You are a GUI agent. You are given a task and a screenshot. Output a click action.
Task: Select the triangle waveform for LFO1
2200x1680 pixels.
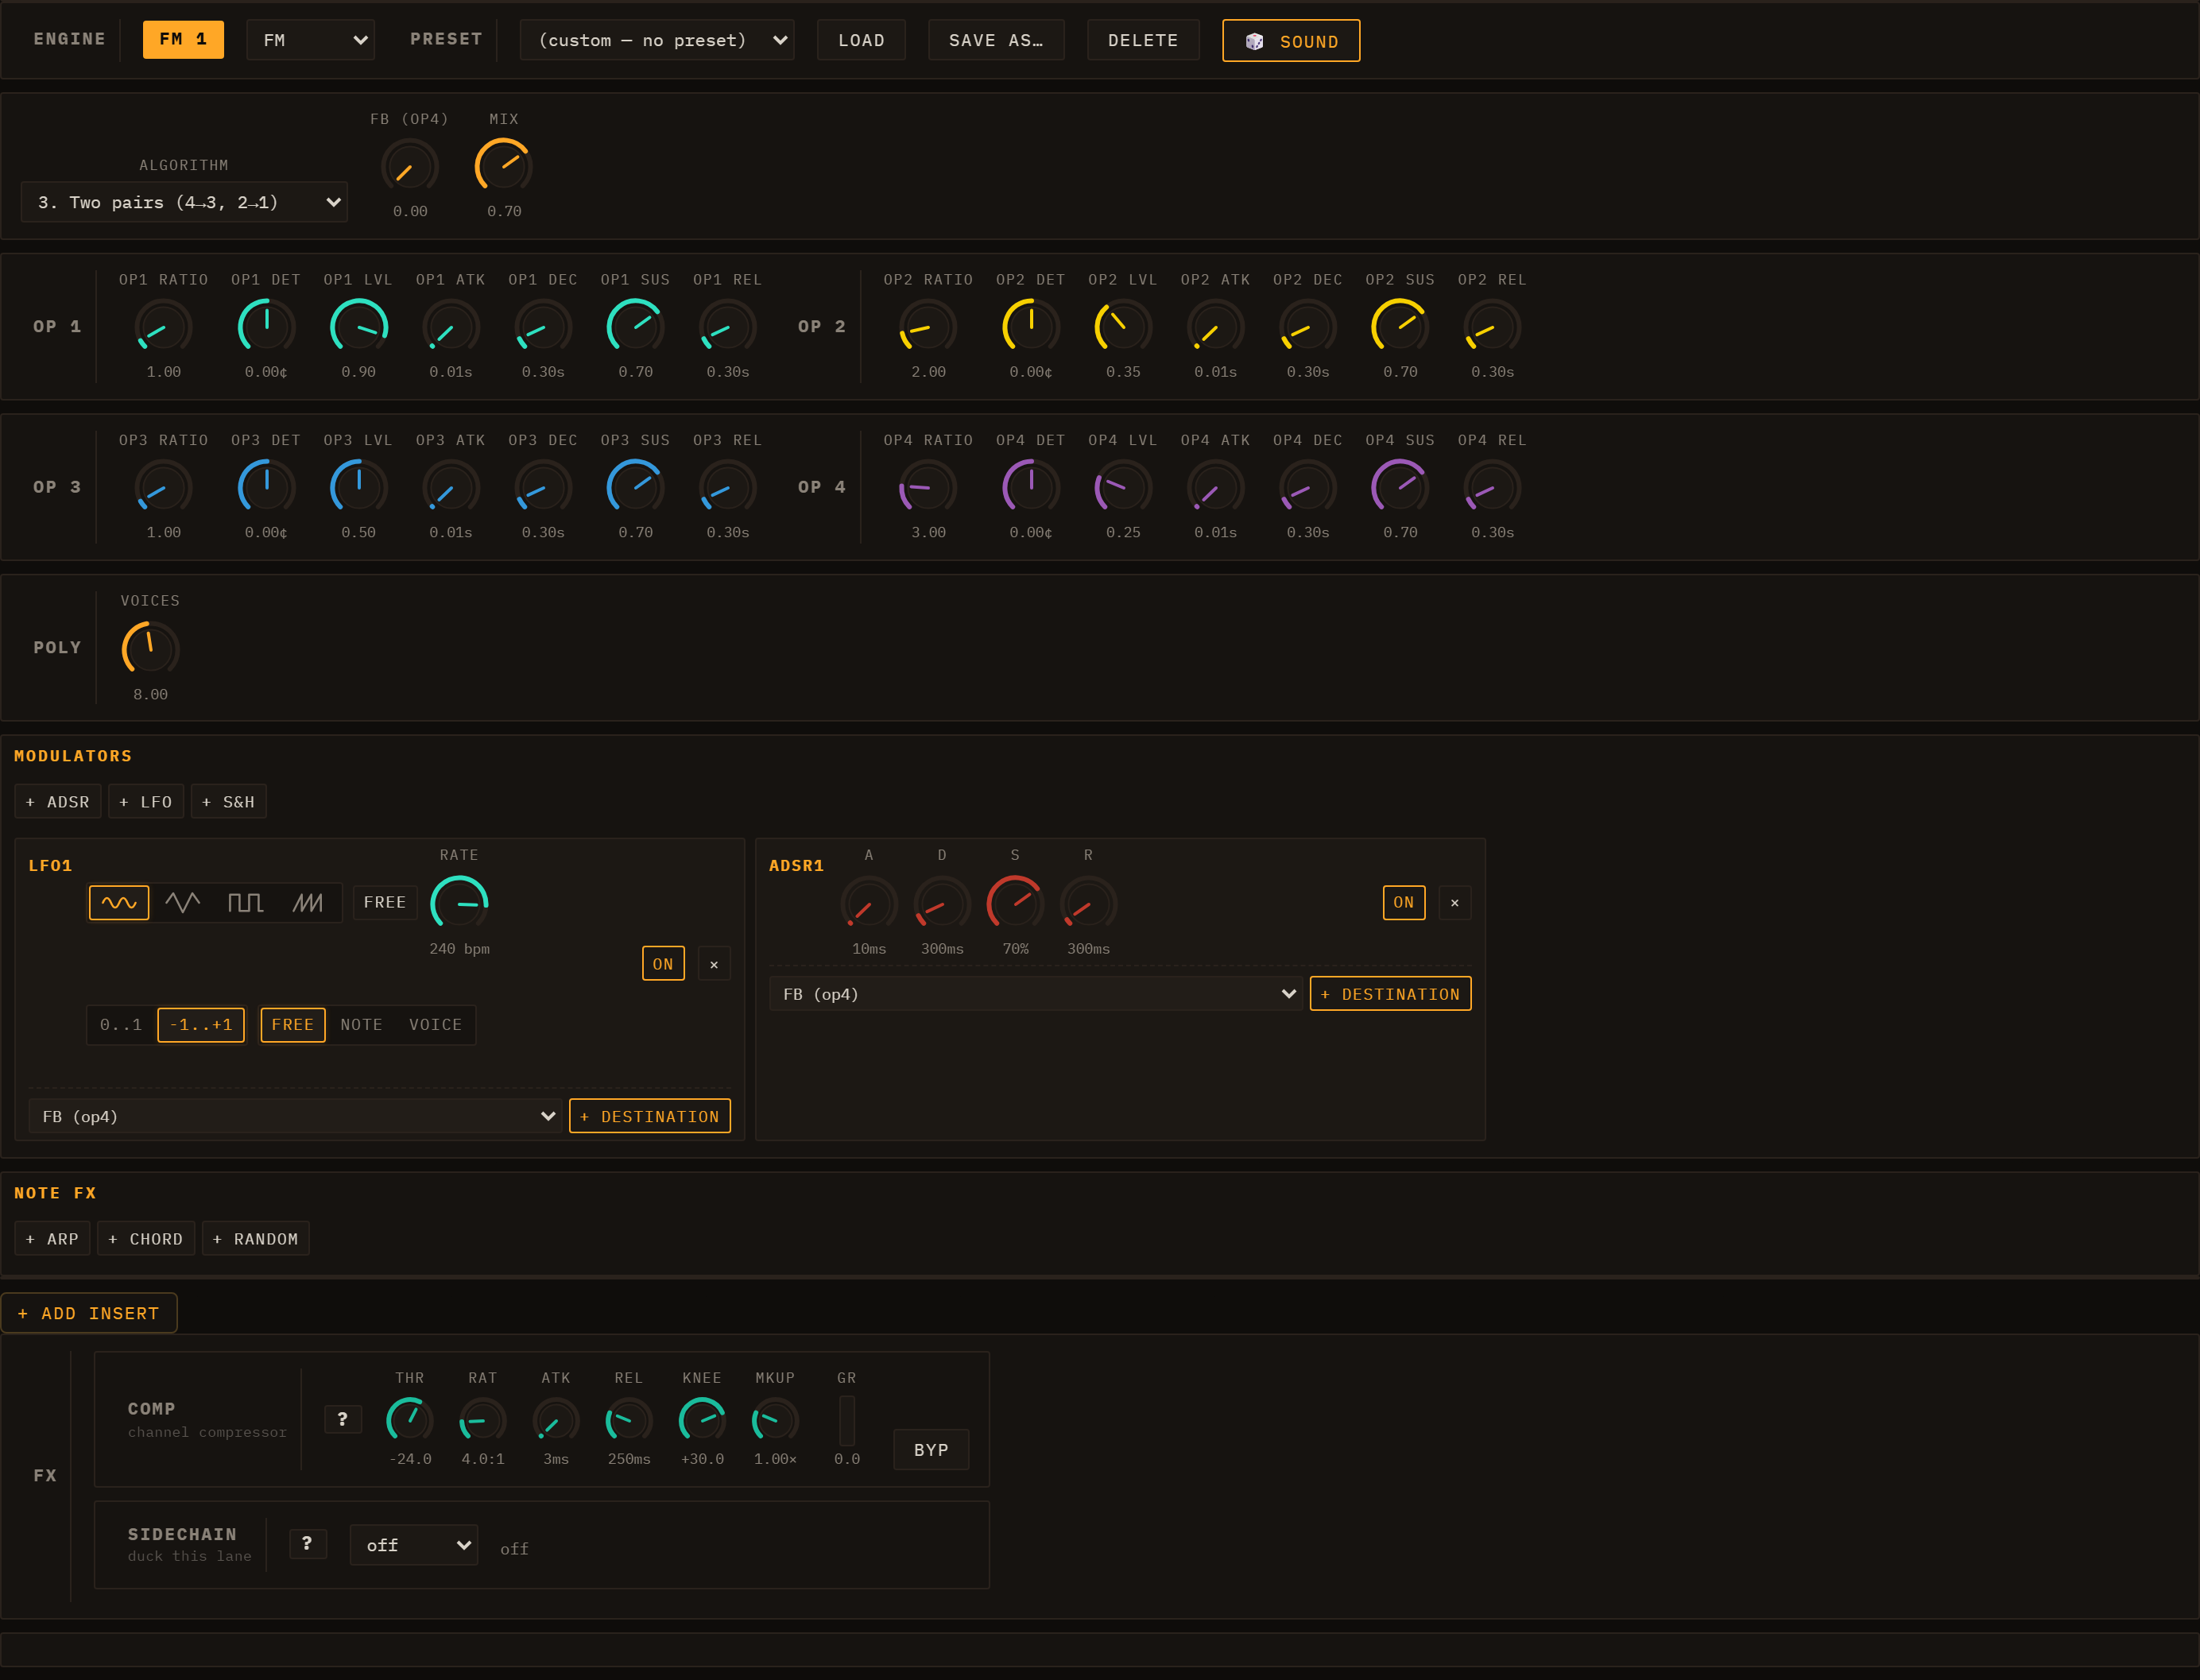click(182, 902)
